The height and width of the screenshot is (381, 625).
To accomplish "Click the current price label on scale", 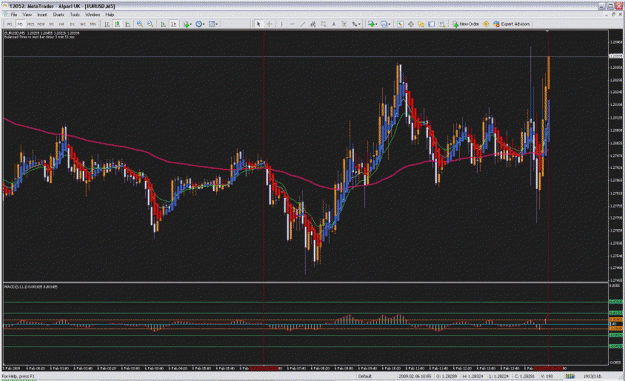I will tap(616, 56).
